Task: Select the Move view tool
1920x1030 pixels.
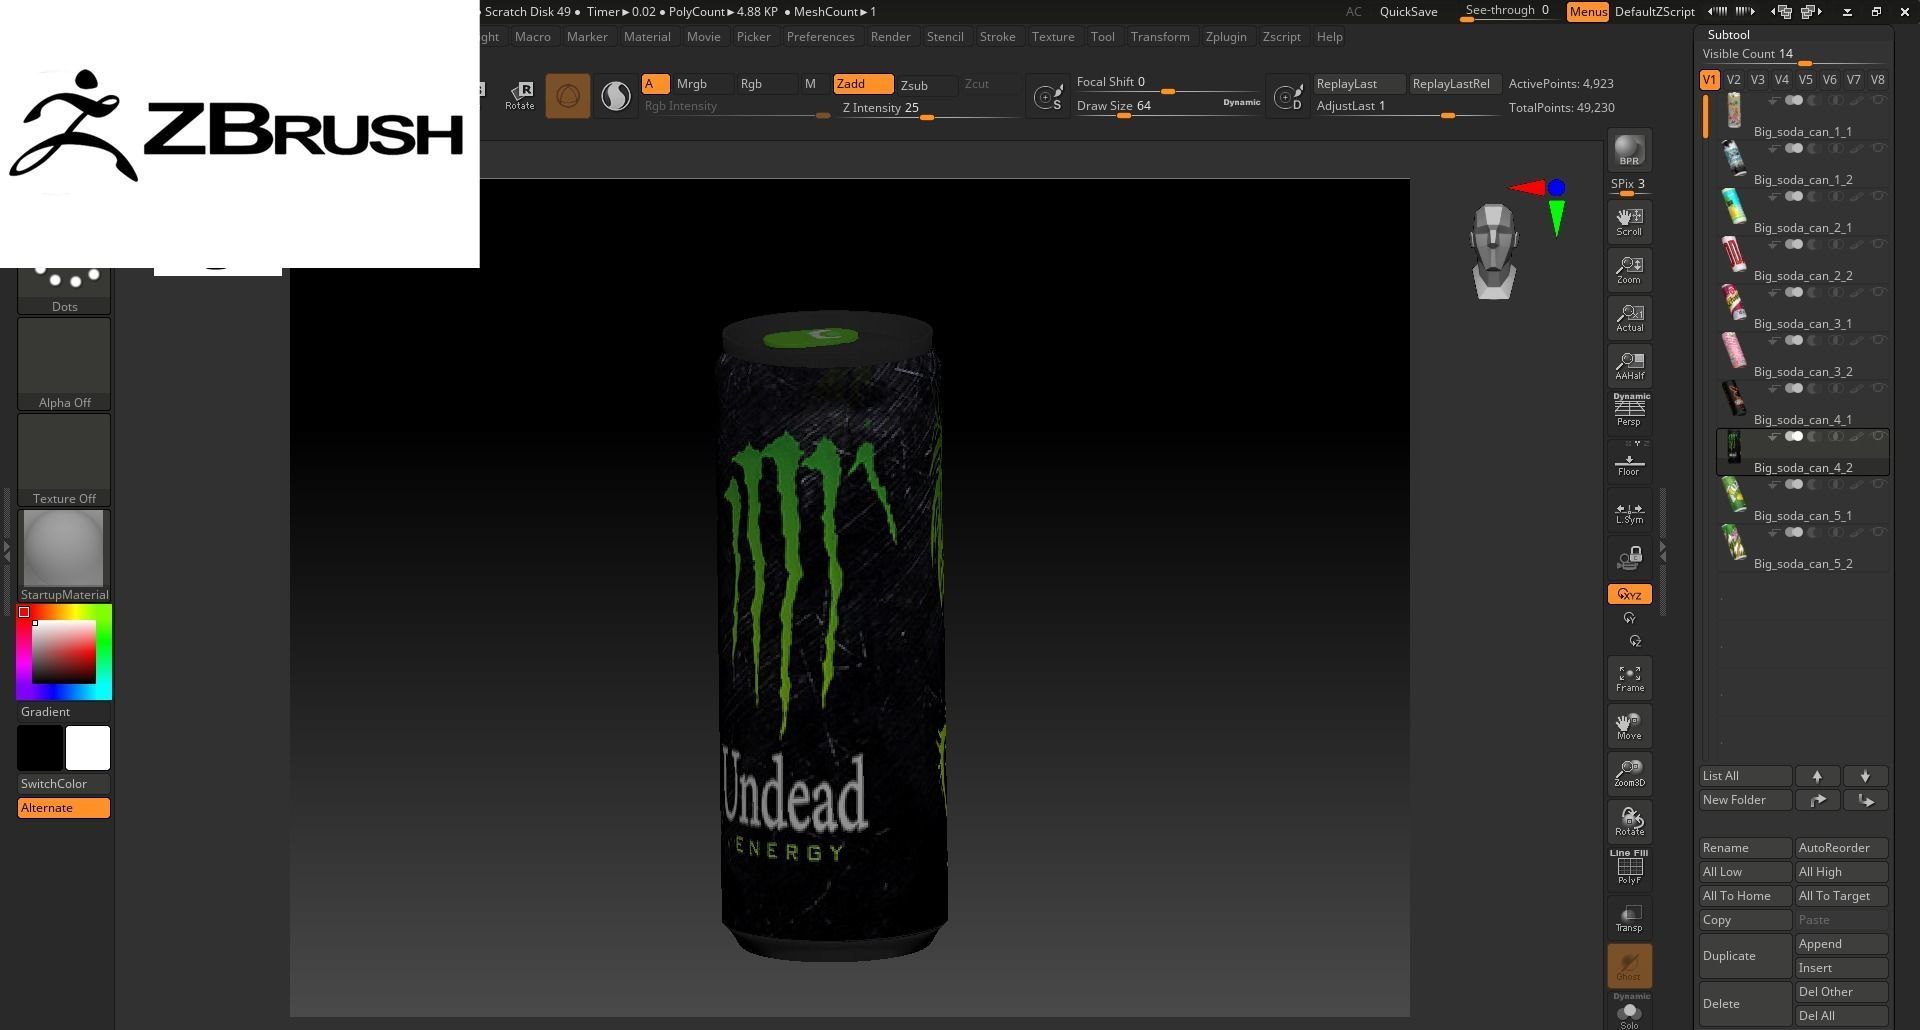Action: 1629,727
